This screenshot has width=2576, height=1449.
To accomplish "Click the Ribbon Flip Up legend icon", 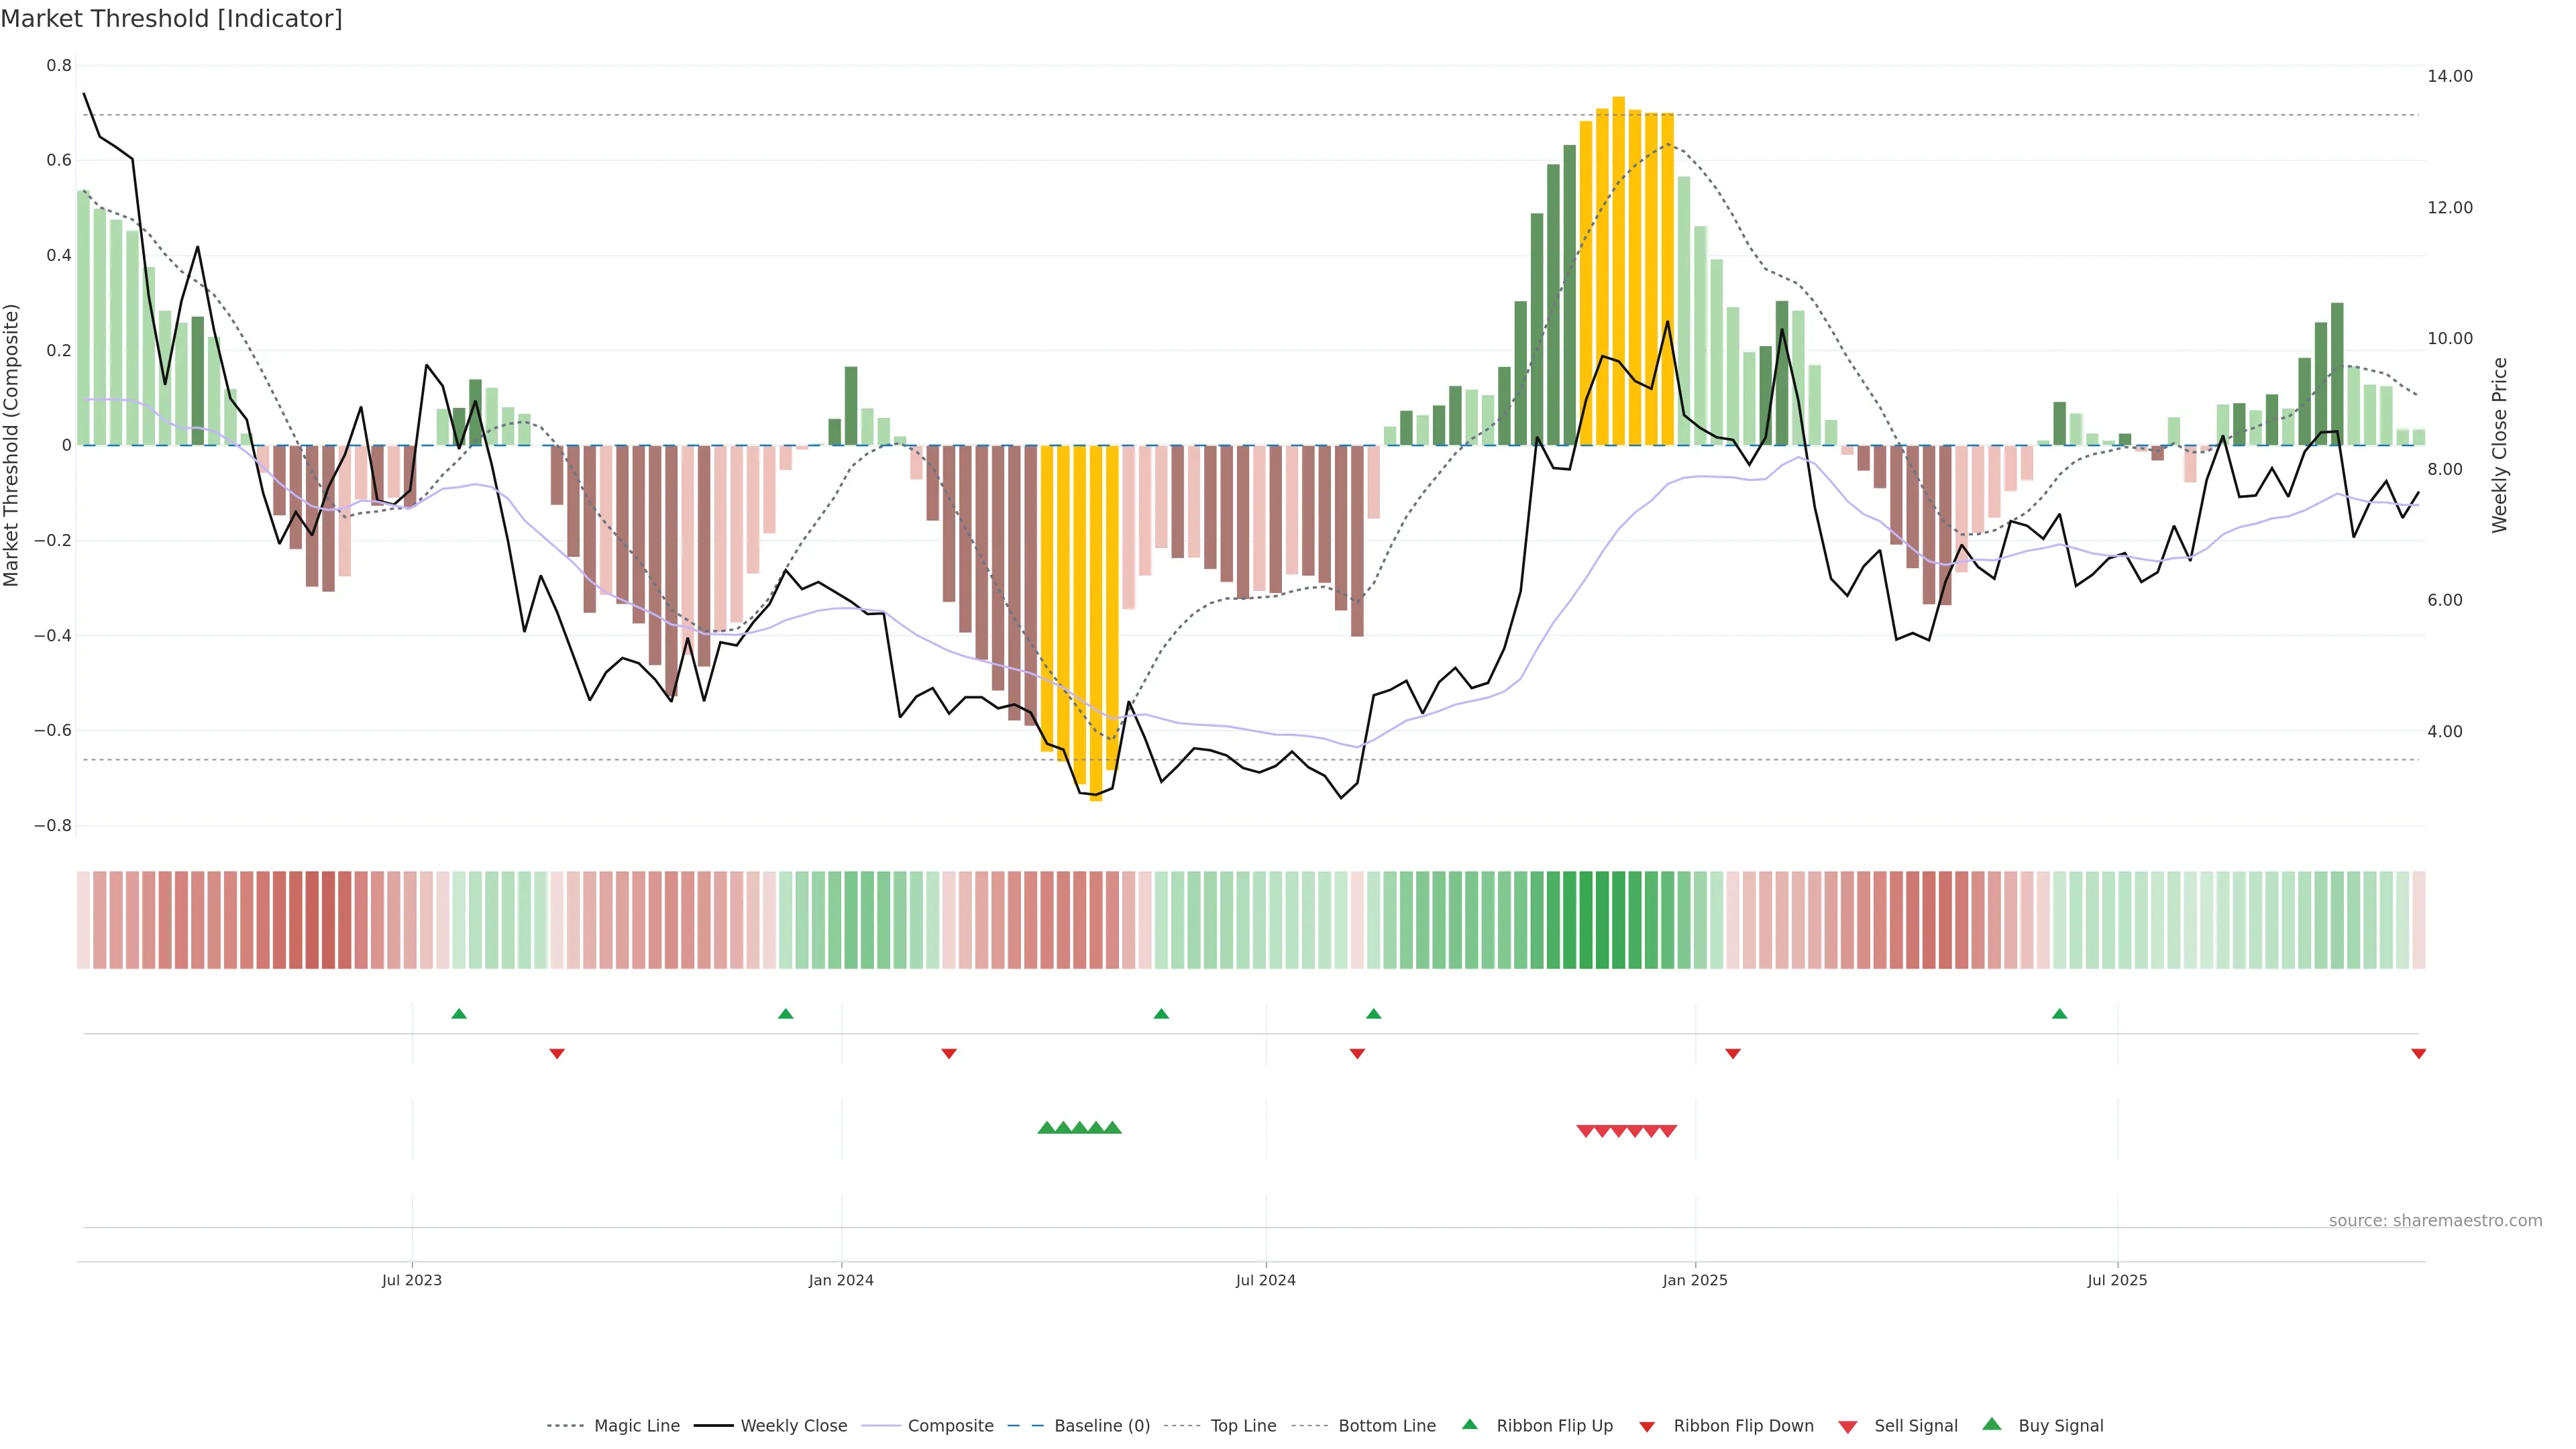I will click(1469, 1424).
